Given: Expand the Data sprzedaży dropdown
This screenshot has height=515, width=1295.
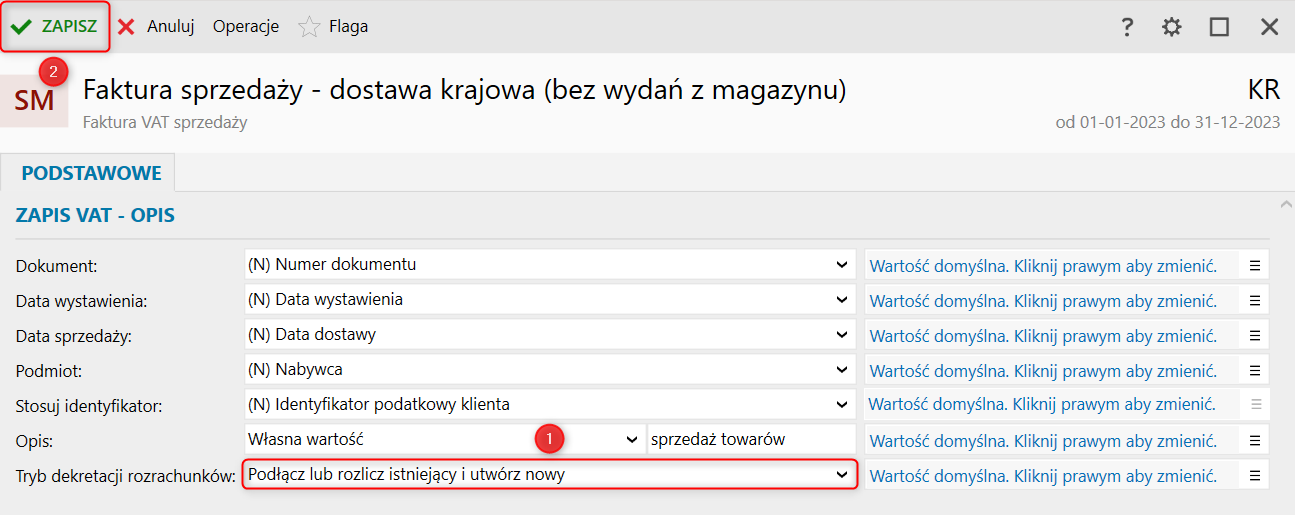Looking at the screenshot, I should [841, 334].
